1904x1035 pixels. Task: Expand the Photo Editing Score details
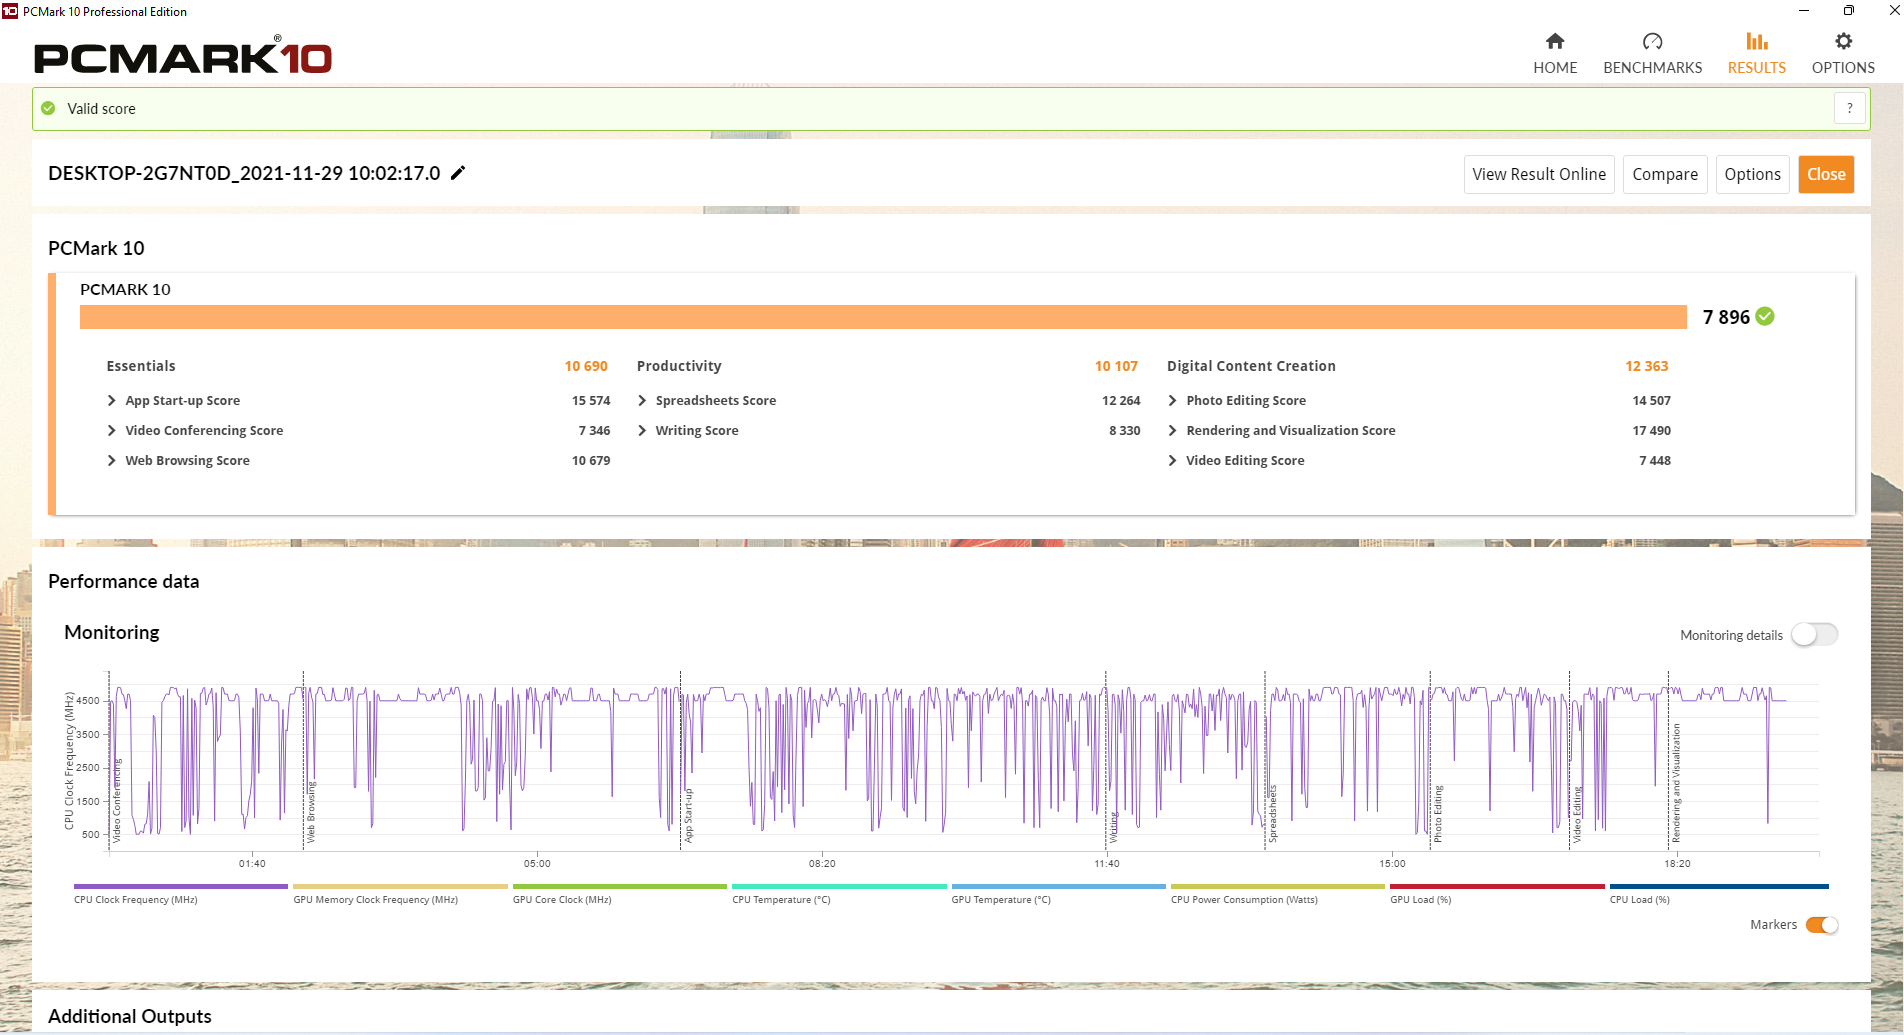pos(1172,401)
